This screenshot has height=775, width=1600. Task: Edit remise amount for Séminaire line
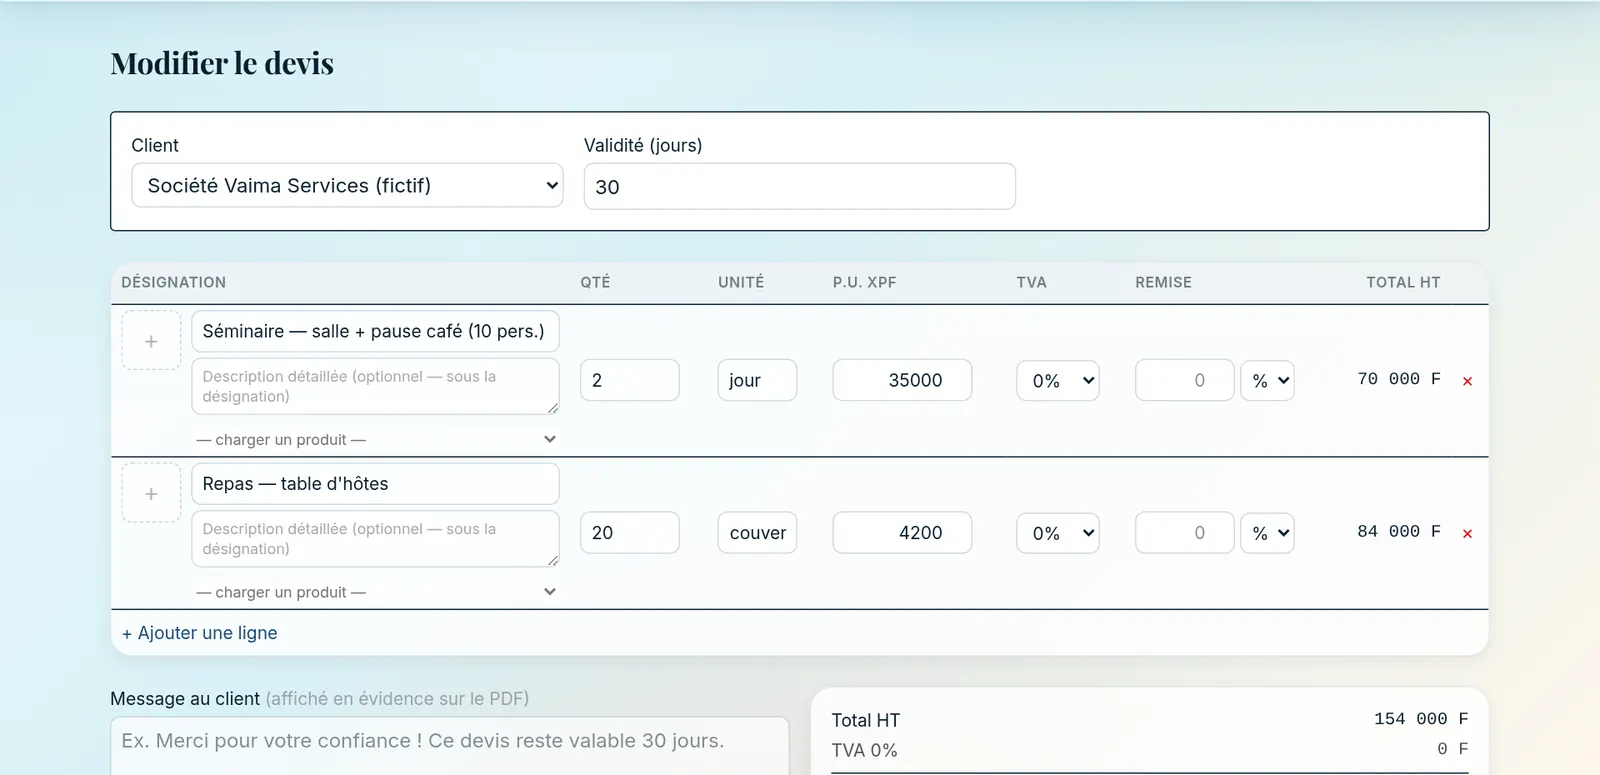pos(1185,380)
